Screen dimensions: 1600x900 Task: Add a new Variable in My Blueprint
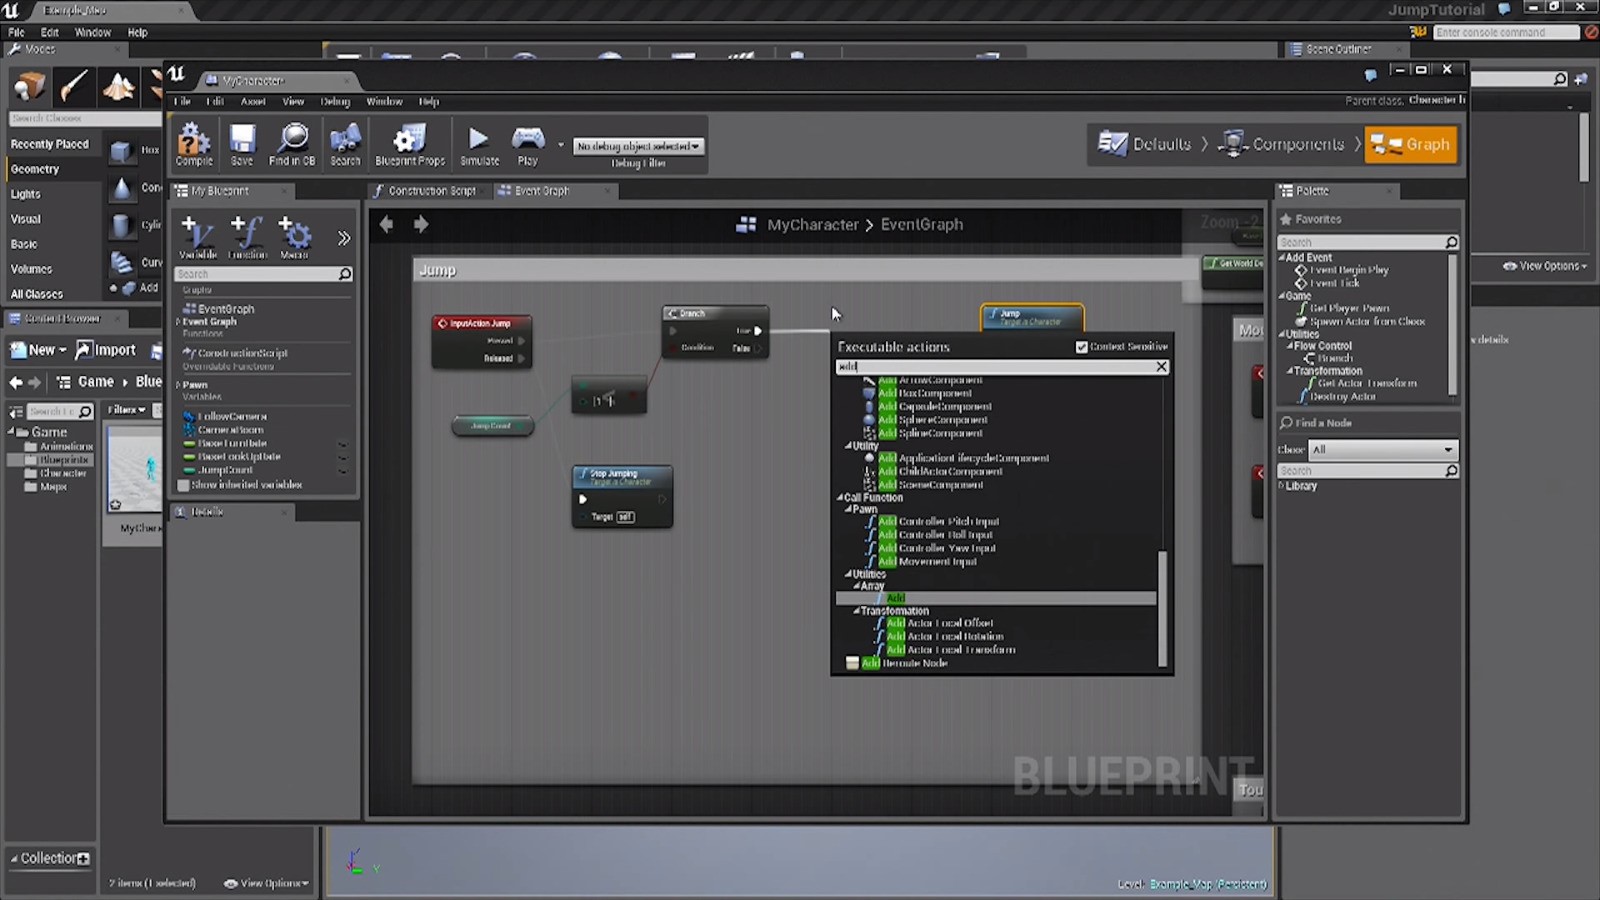click(197, 237)
